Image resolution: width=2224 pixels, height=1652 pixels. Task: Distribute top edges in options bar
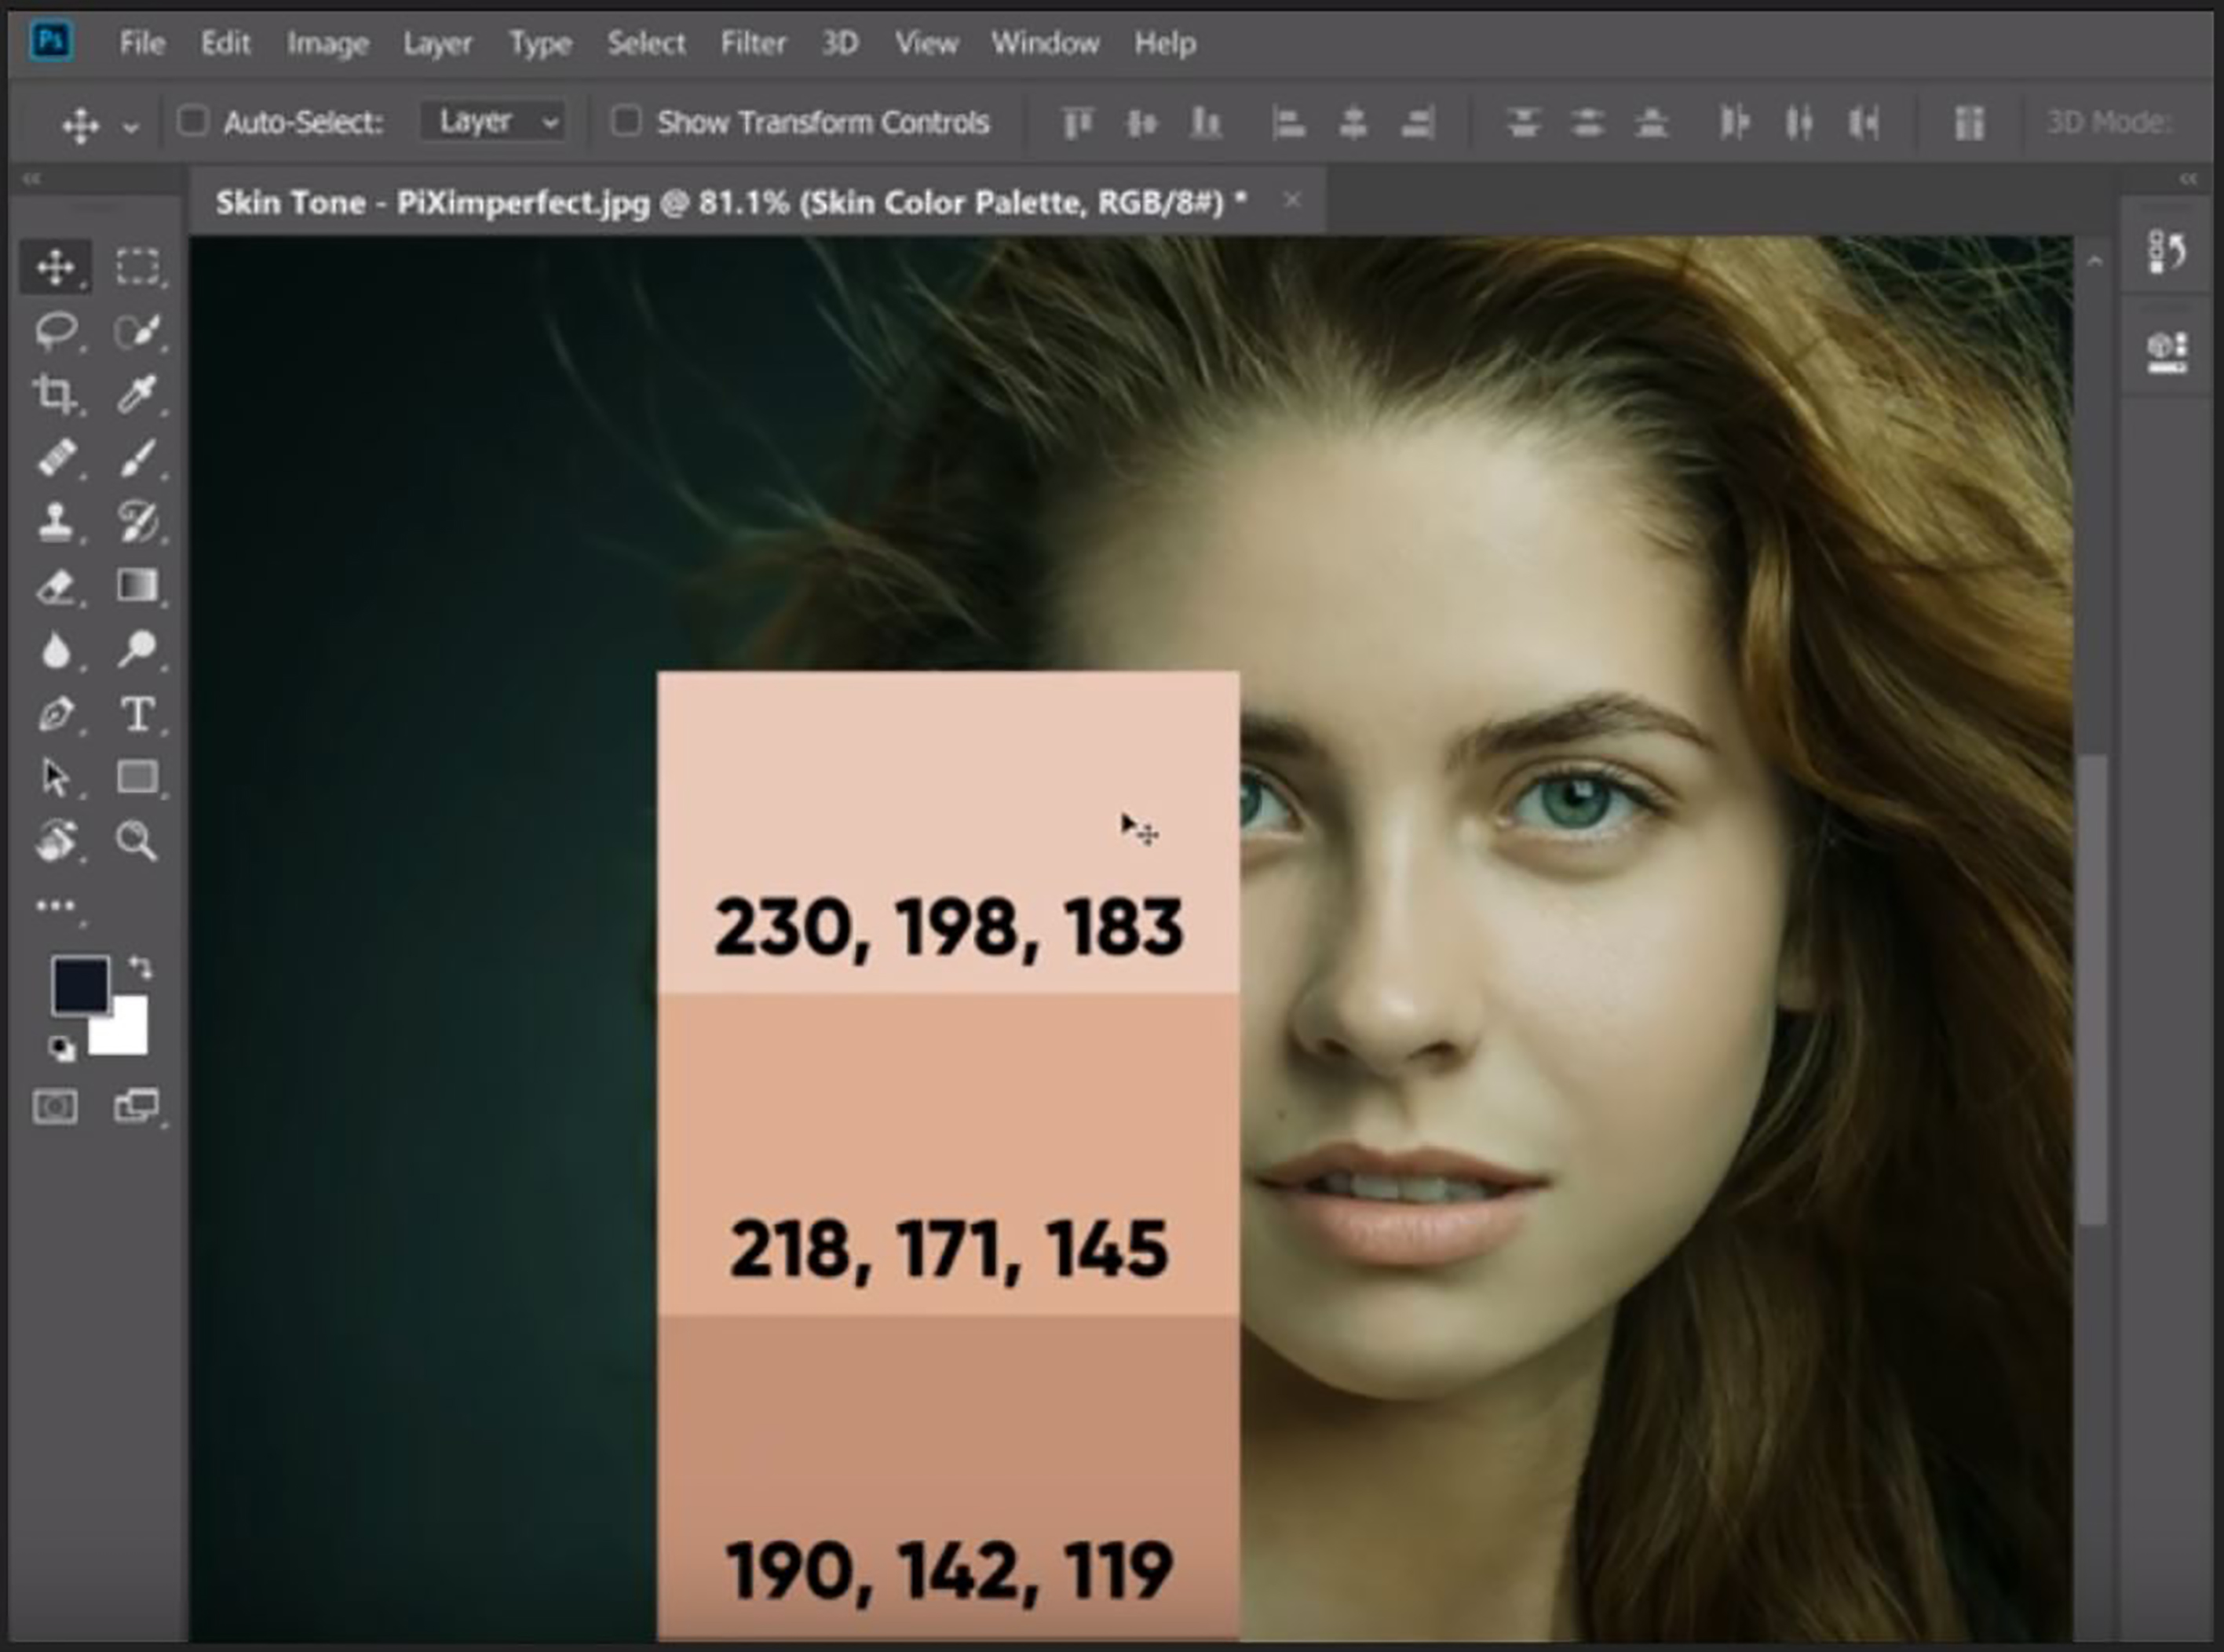(x=1523, y=123)
